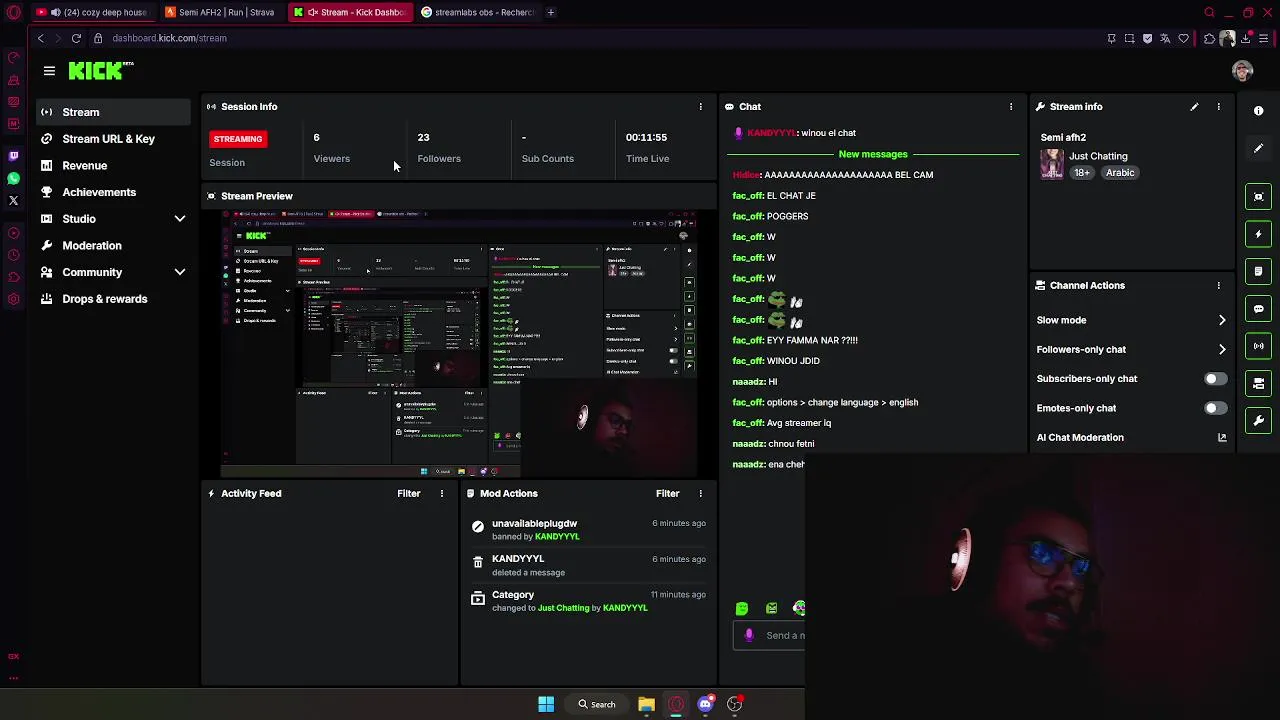Expand Slow mode options chevron

point(1221,320)
